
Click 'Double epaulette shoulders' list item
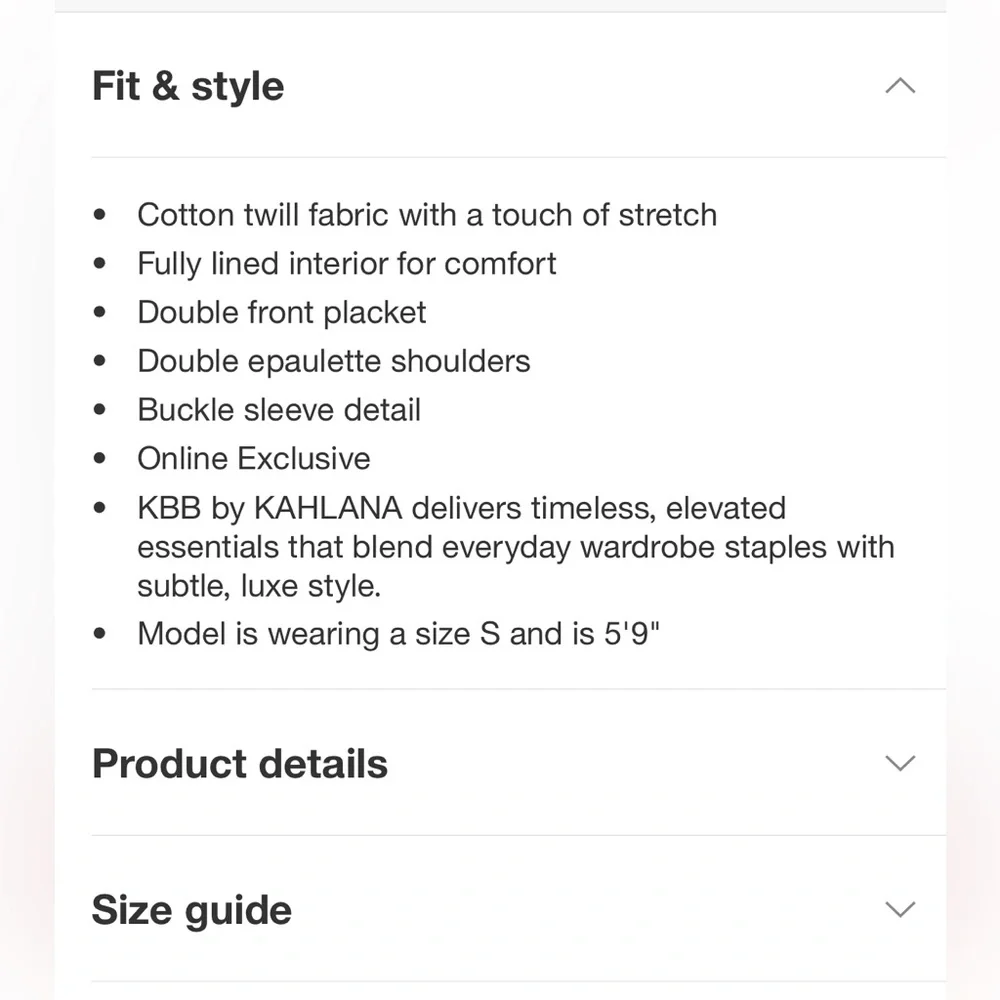click(334, 362)
